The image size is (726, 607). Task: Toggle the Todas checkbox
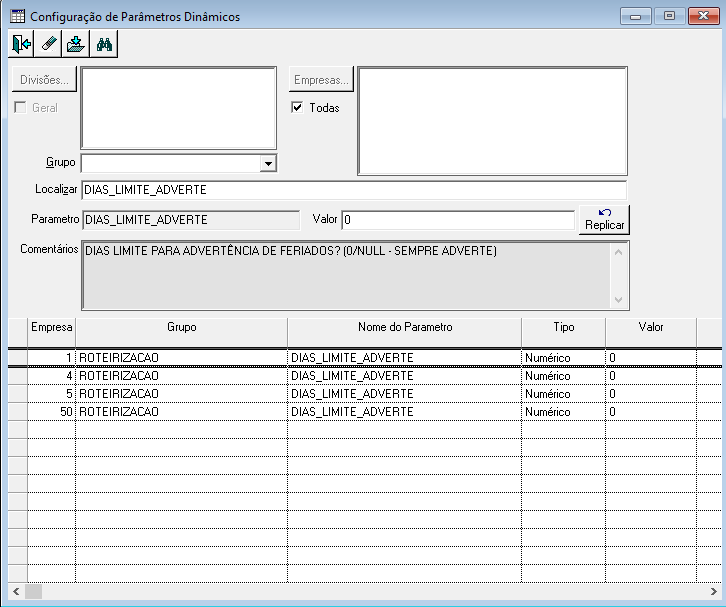tap(297, 107)
